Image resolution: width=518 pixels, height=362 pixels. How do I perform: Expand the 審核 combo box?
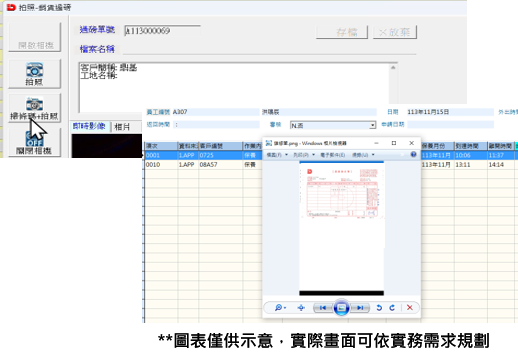[372, 125]
